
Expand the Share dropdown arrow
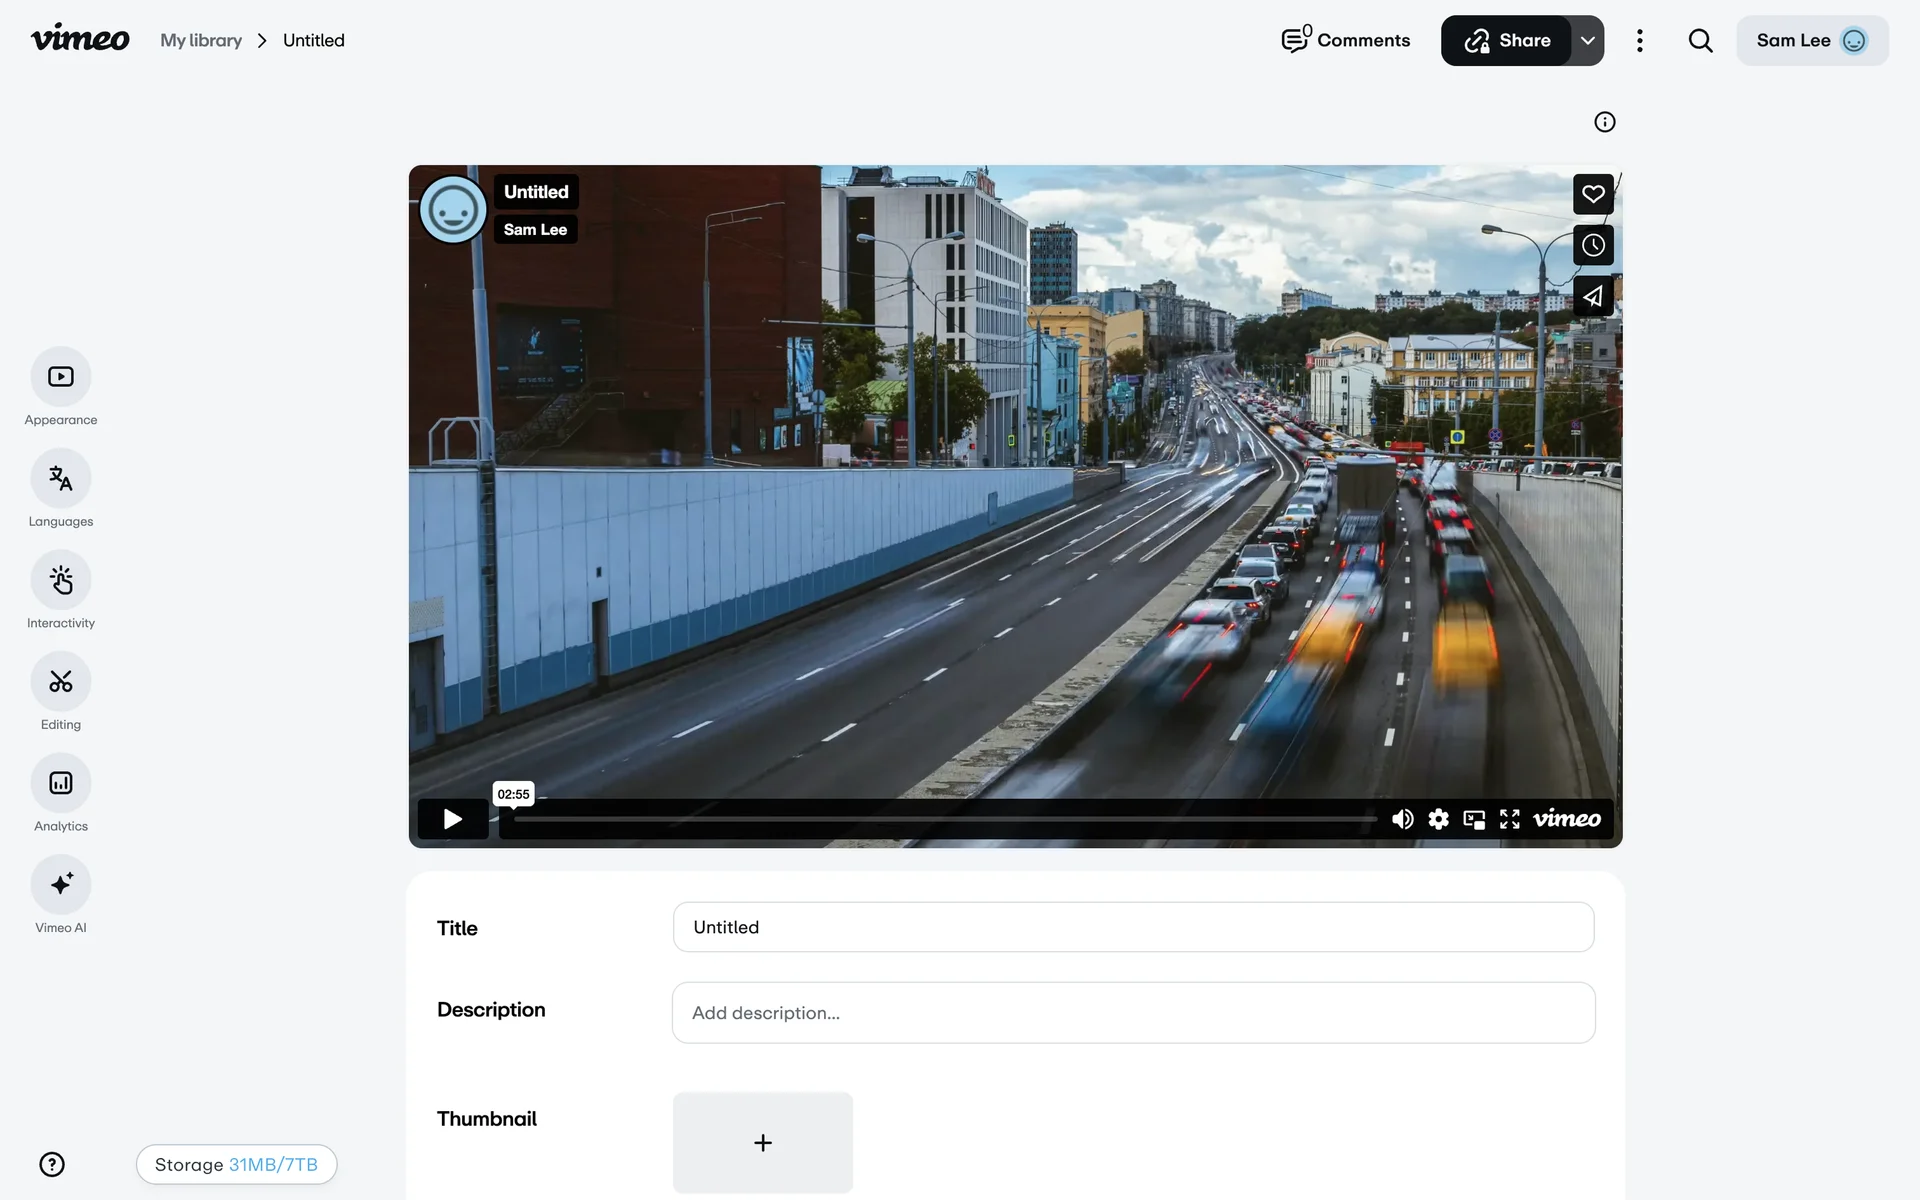[1587, 41]
